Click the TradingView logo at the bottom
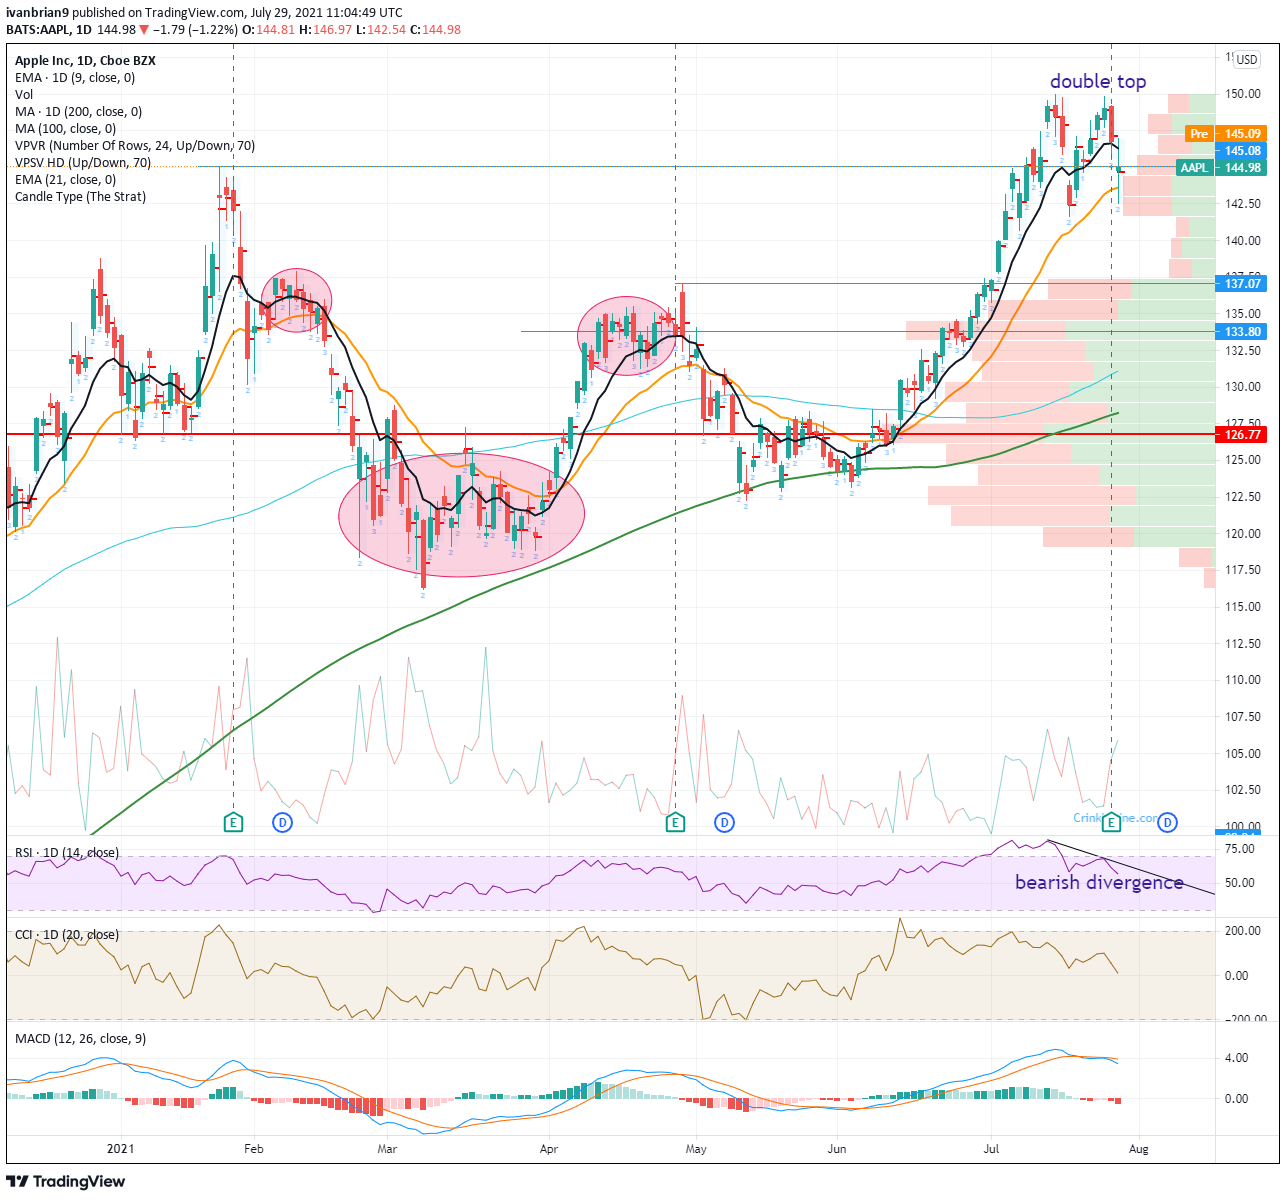Viewport: 1286px width, 1200px height. pyautogui.click(x=66, y=1182)
